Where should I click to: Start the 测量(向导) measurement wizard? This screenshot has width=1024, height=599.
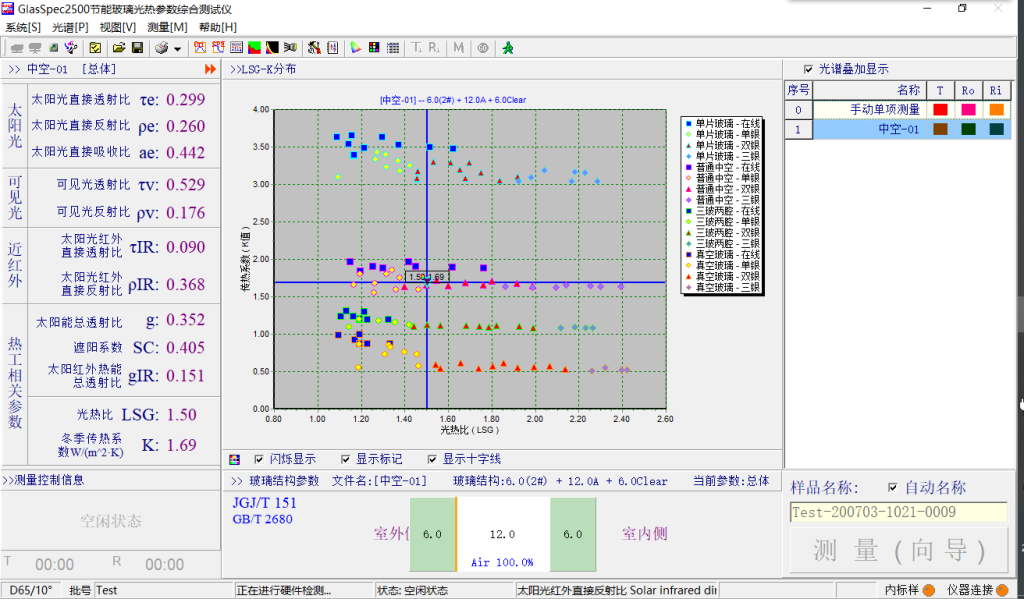tap(899, 550)
